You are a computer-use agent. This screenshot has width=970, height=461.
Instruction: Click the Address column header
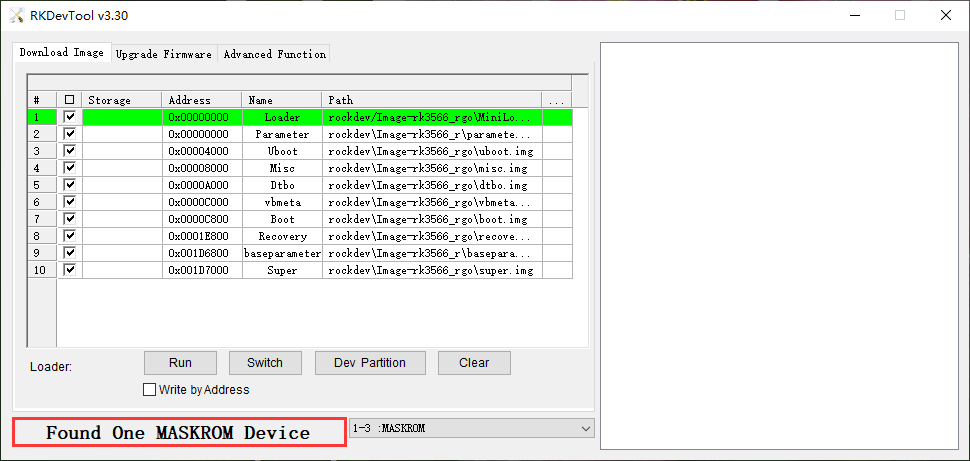(x=202, y=100)
